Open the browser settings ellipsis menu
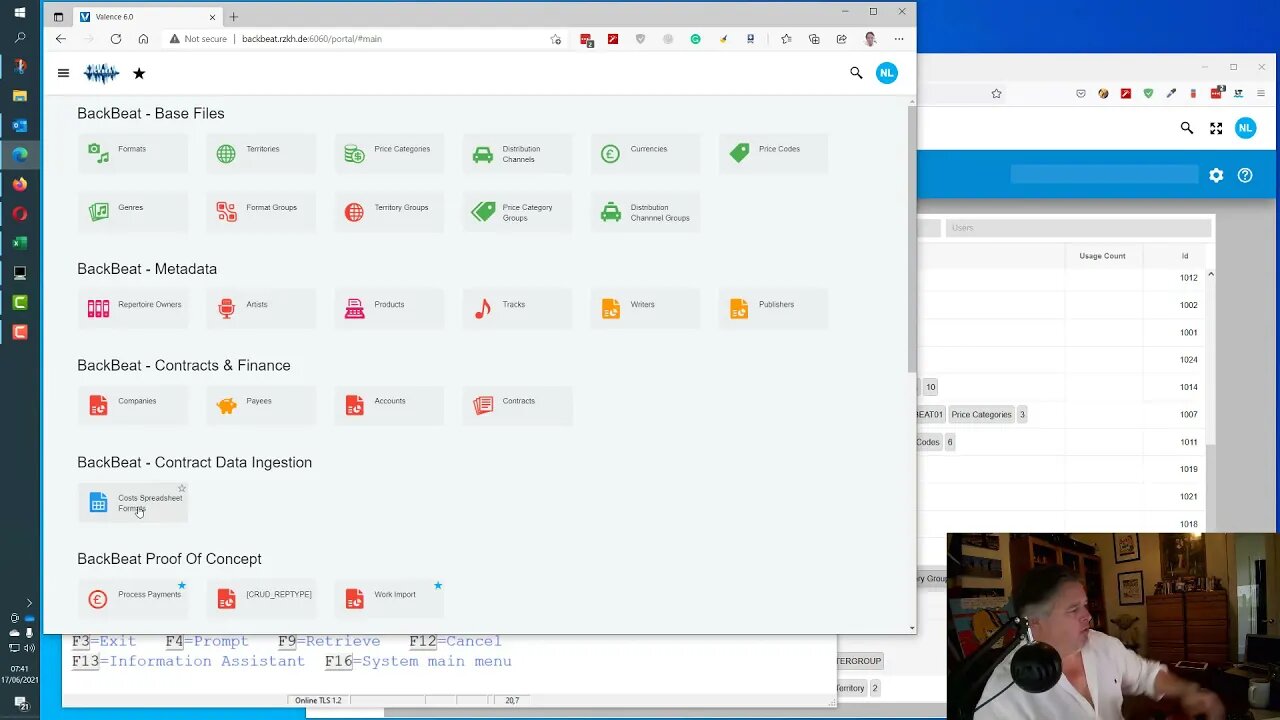 pos(899,39)
